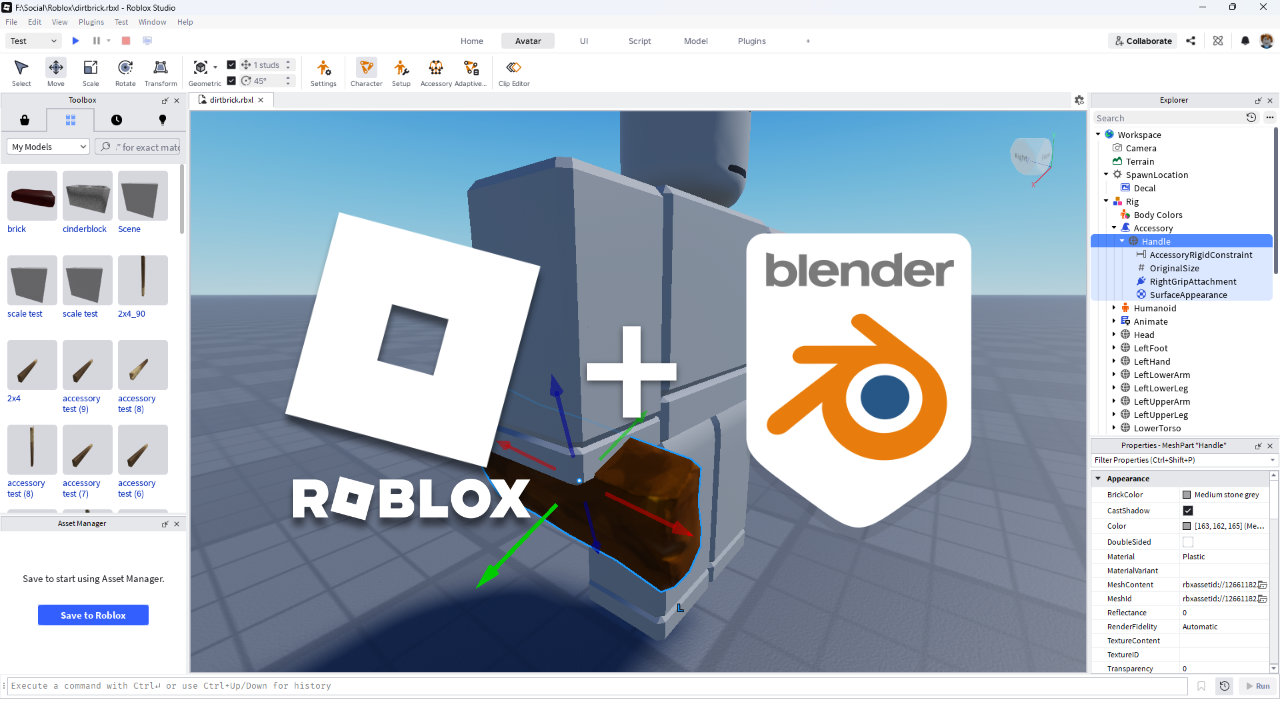
Task: Switch to the Home ribbon tab
Action: [x=472, y=41]
